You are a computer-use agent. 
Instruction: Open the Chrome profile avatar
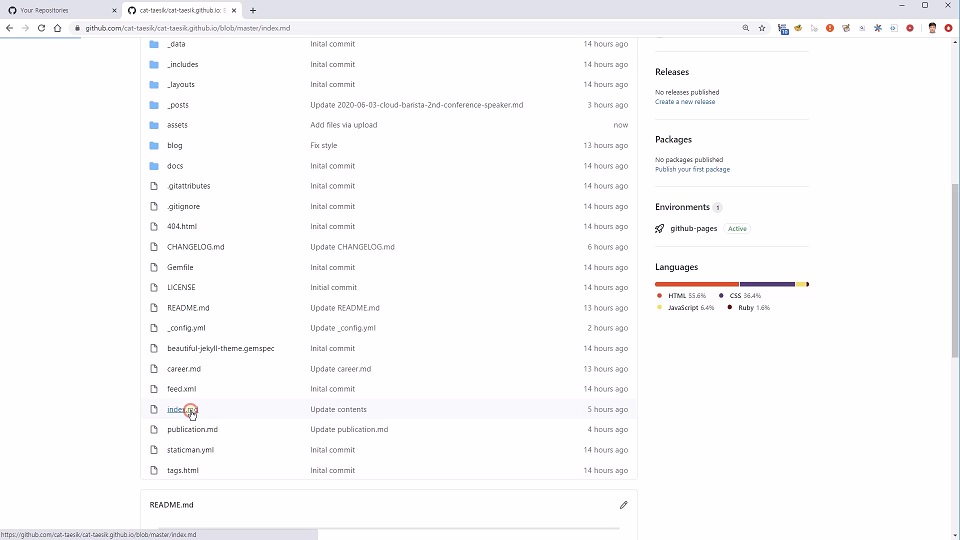[932, 28]
